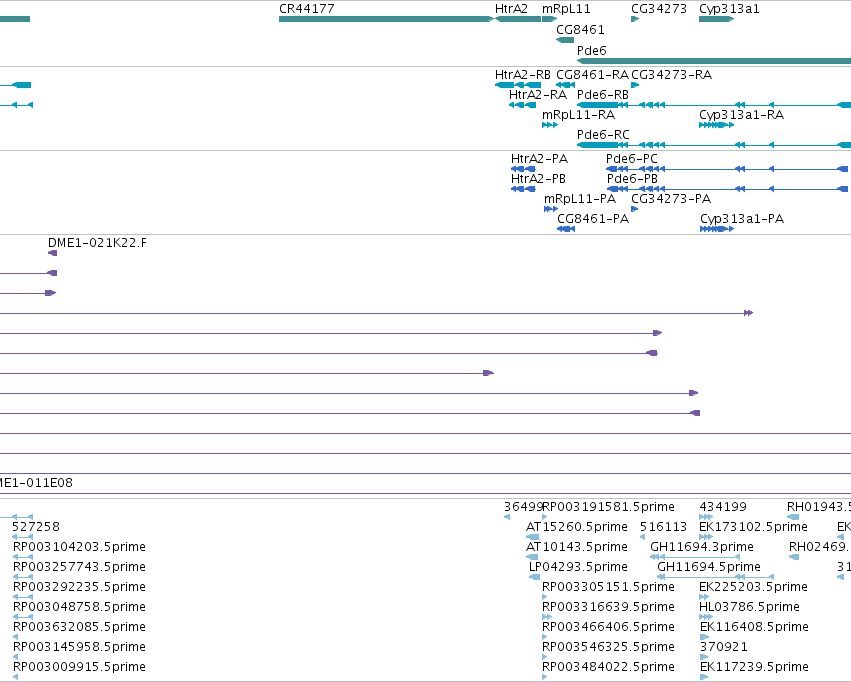Viewport: 851px width, 682px height.
Task: Click the GH11694.5prime EST label
Action: pos(709,566)
